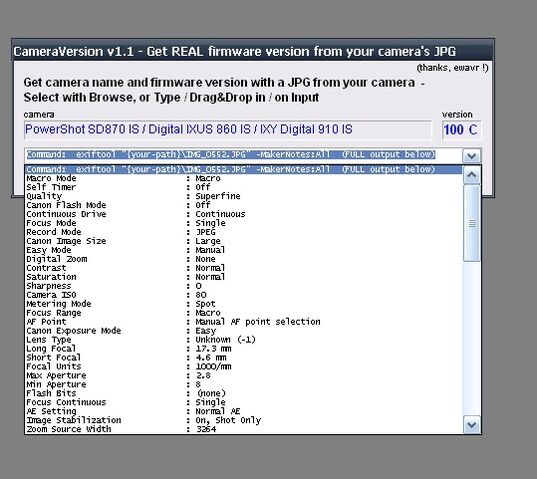The image size is (537, 479).
Task: Select the Focus Mode row
Action: 243,223
